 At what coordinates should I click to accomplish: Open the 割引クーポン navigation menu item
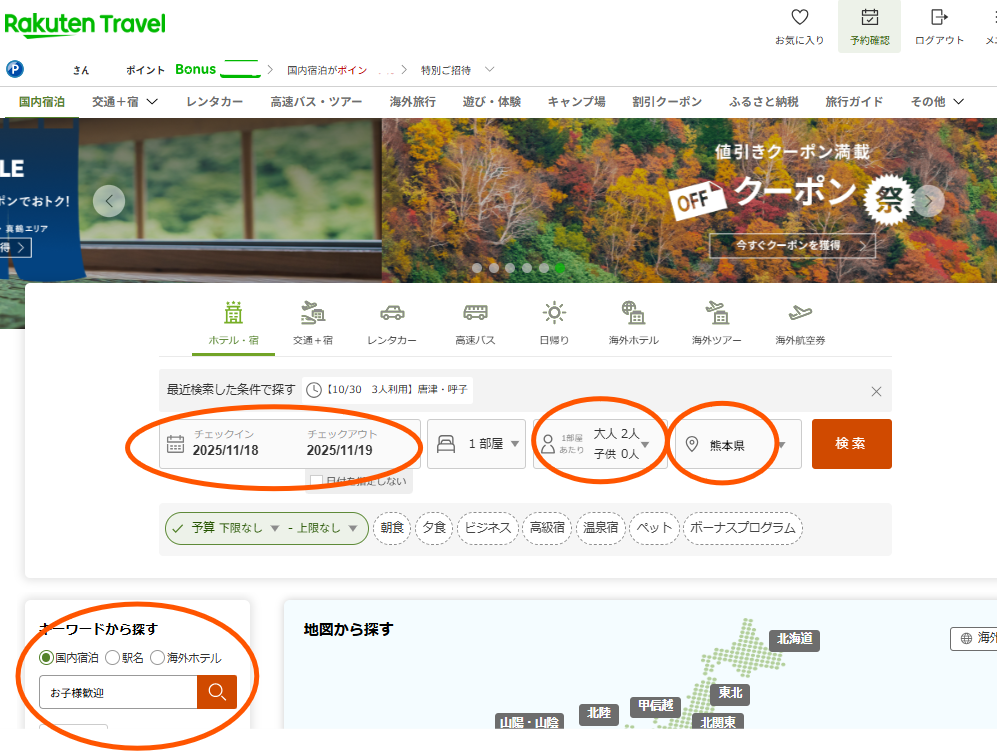click(x=666, y=102)
